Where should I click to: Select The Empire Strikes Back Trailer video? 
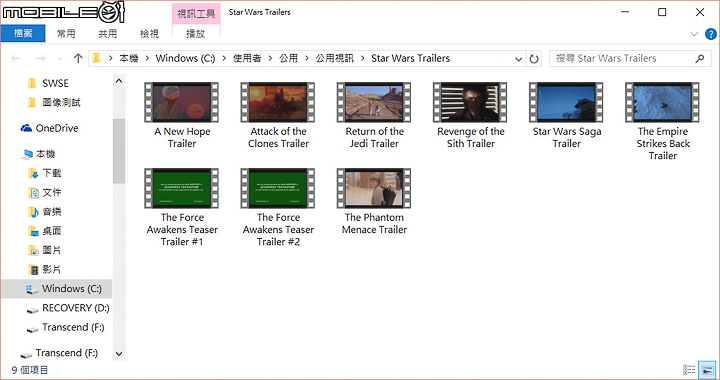point(663,122)
